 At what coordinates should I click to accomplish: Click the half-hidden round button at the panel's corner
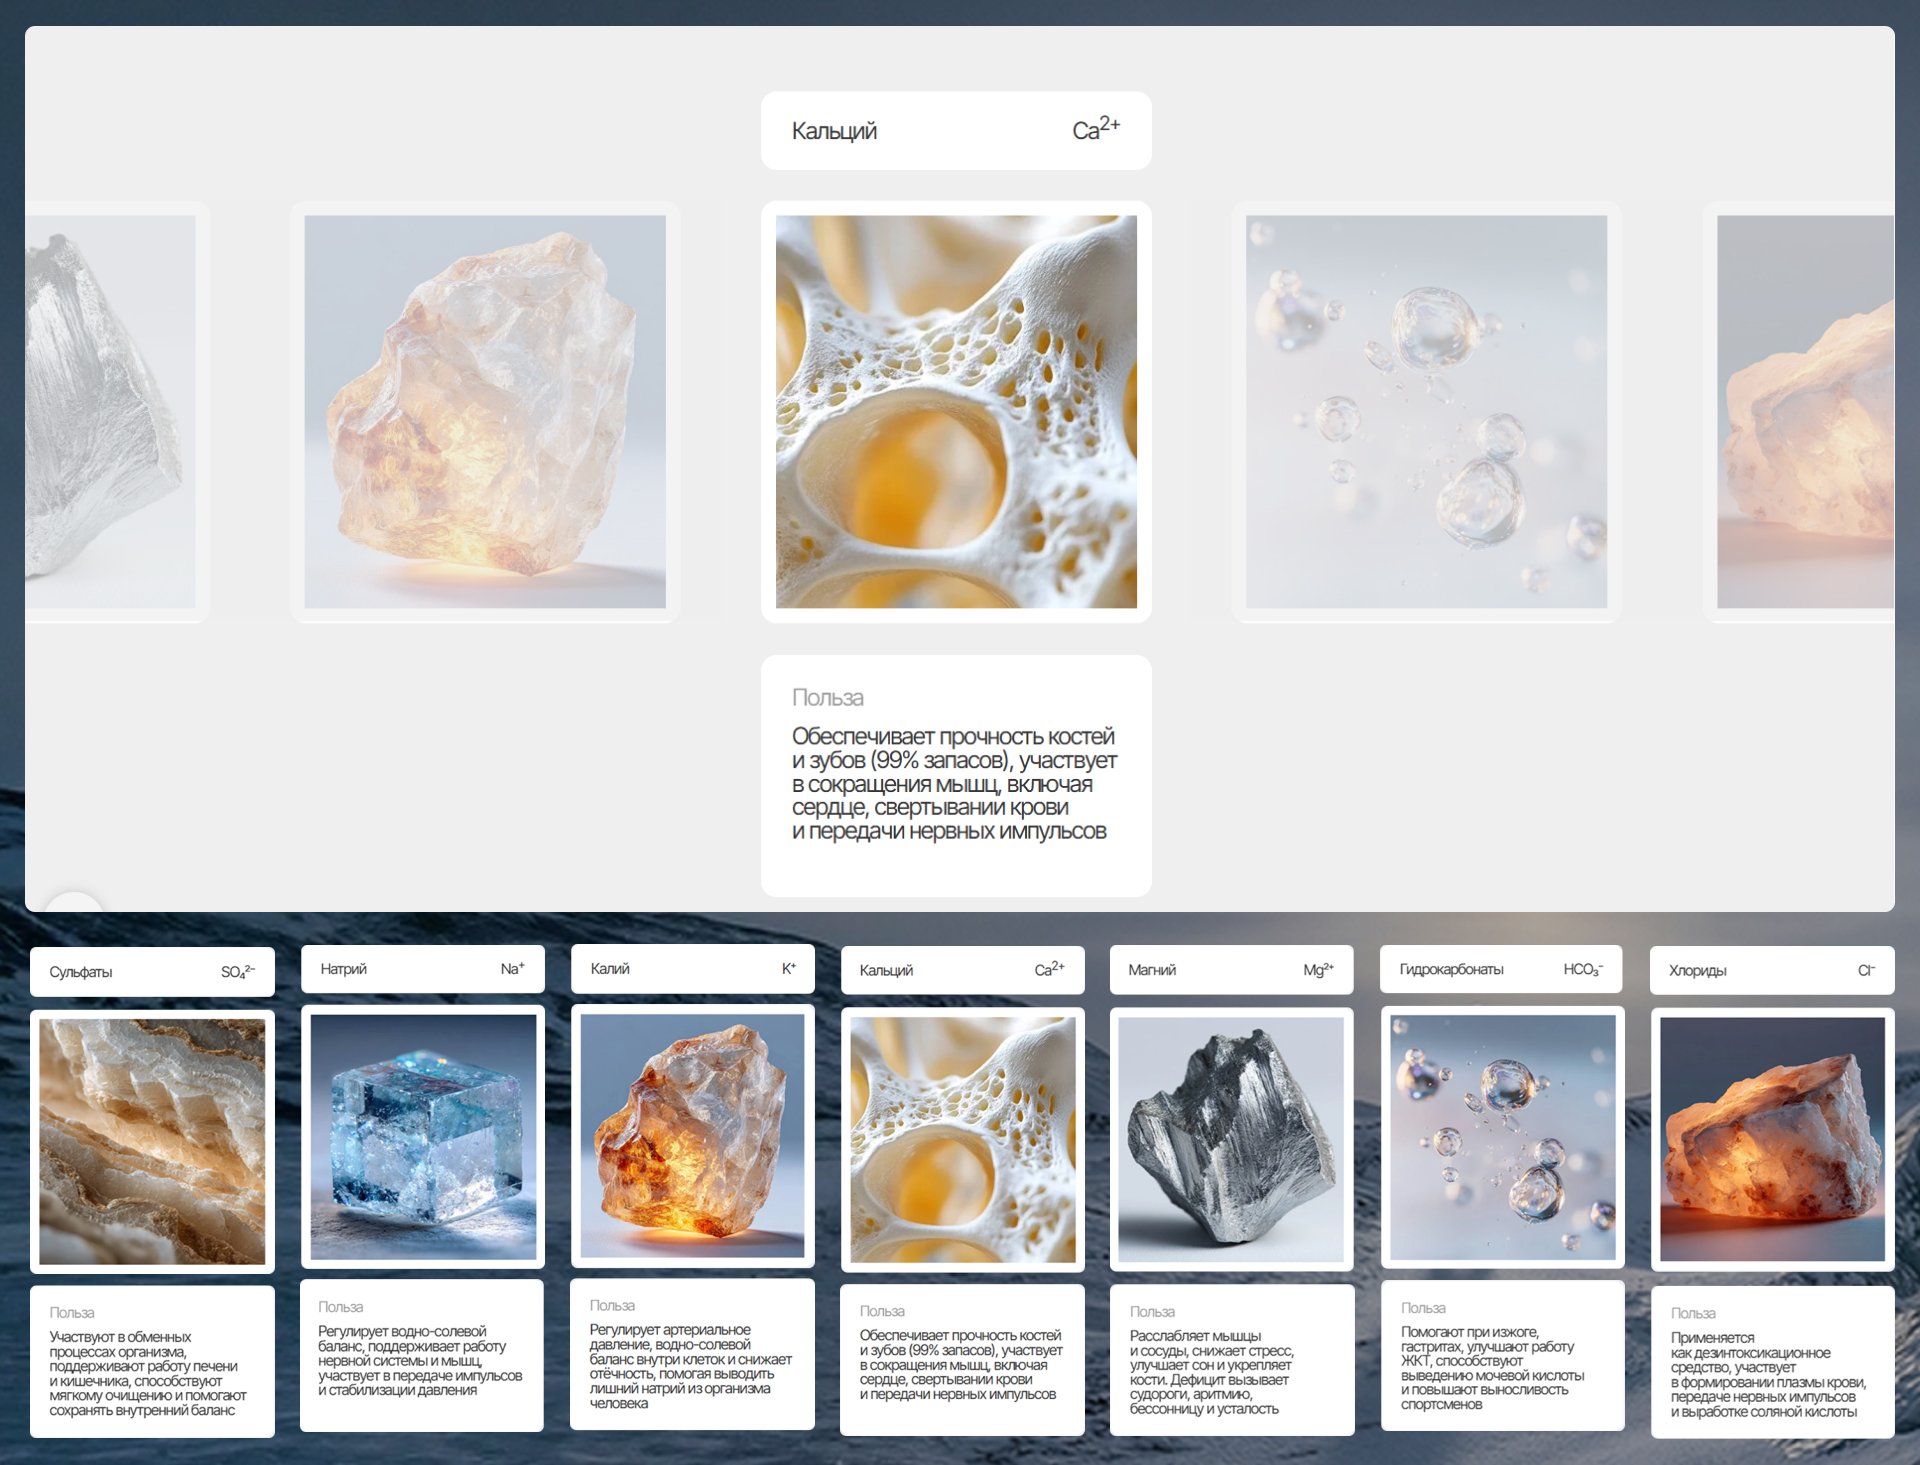(x=75, y=902)
